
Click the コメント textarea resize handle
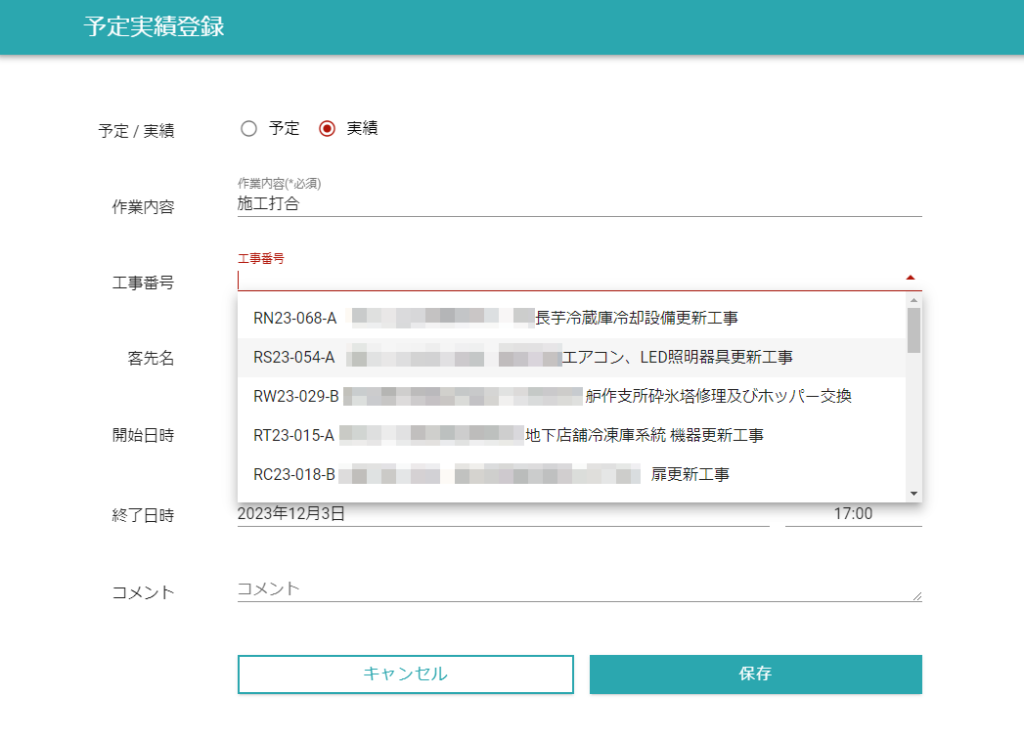916,596
